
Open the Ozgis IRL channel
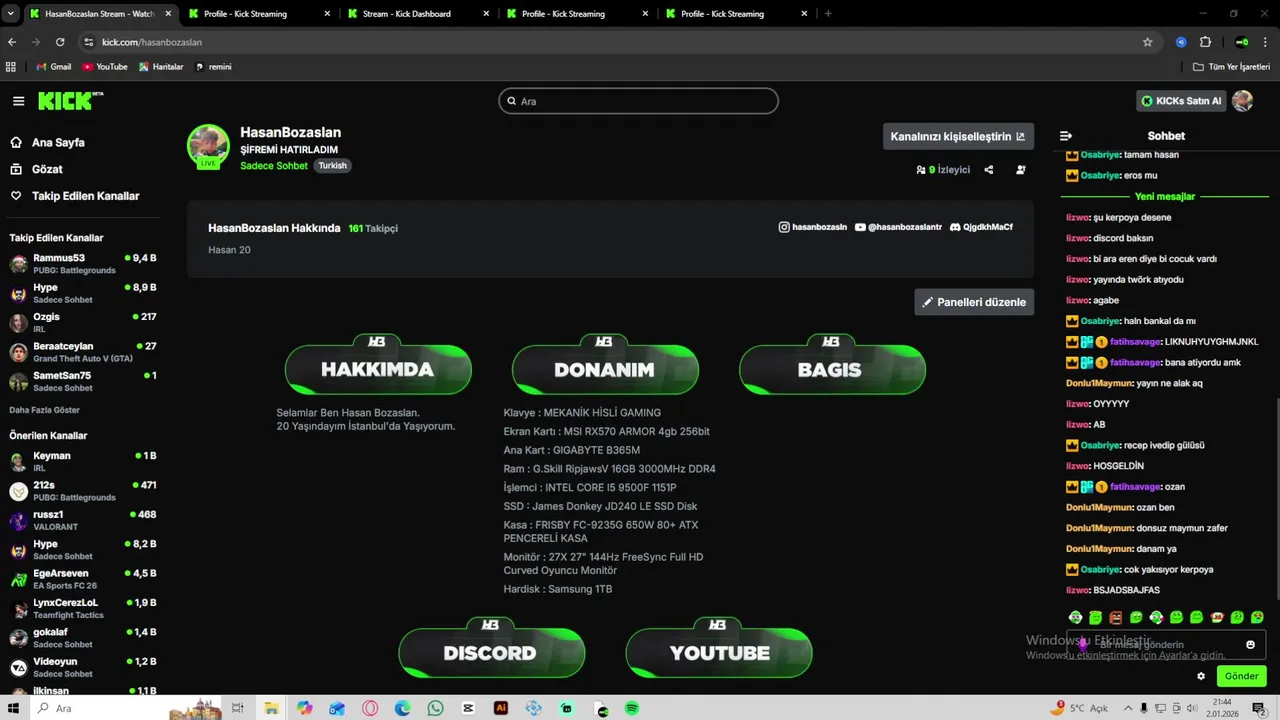point(83,323)
